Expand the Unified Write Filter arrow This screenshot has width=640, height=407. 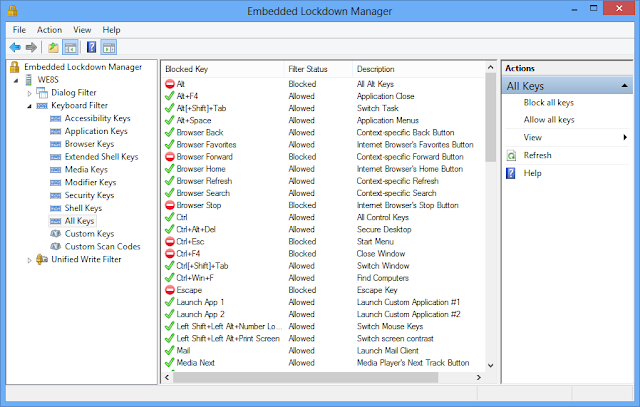click(x=29, y=260)
